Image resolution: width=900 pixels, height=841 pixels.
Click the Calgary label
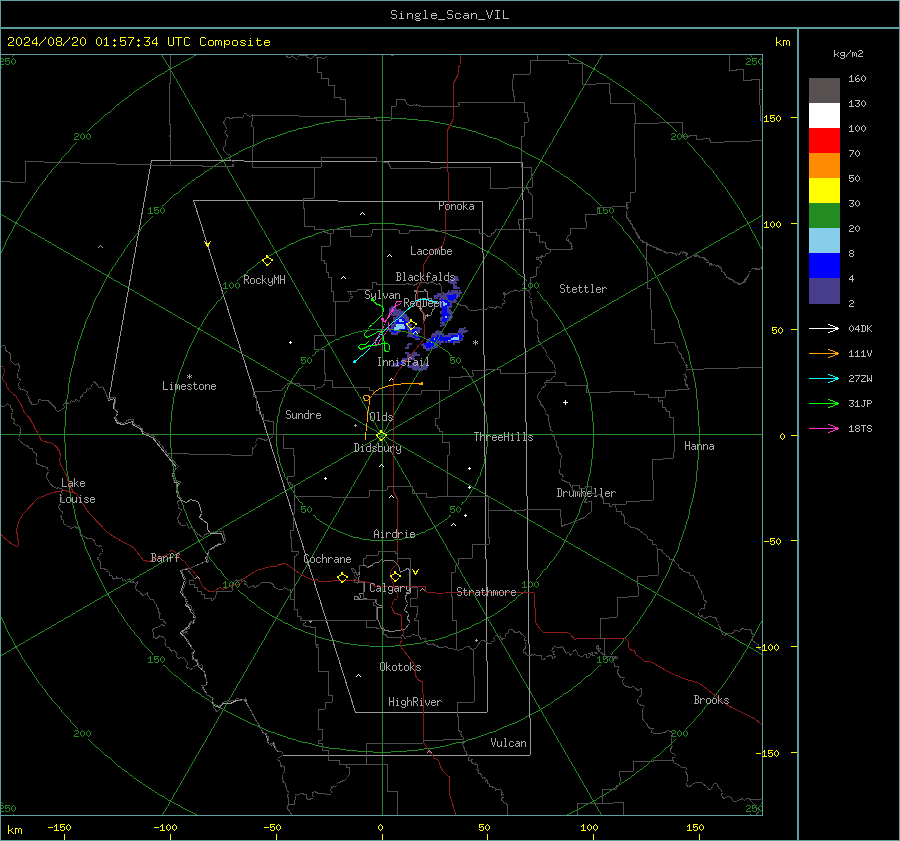coord(390,588)
